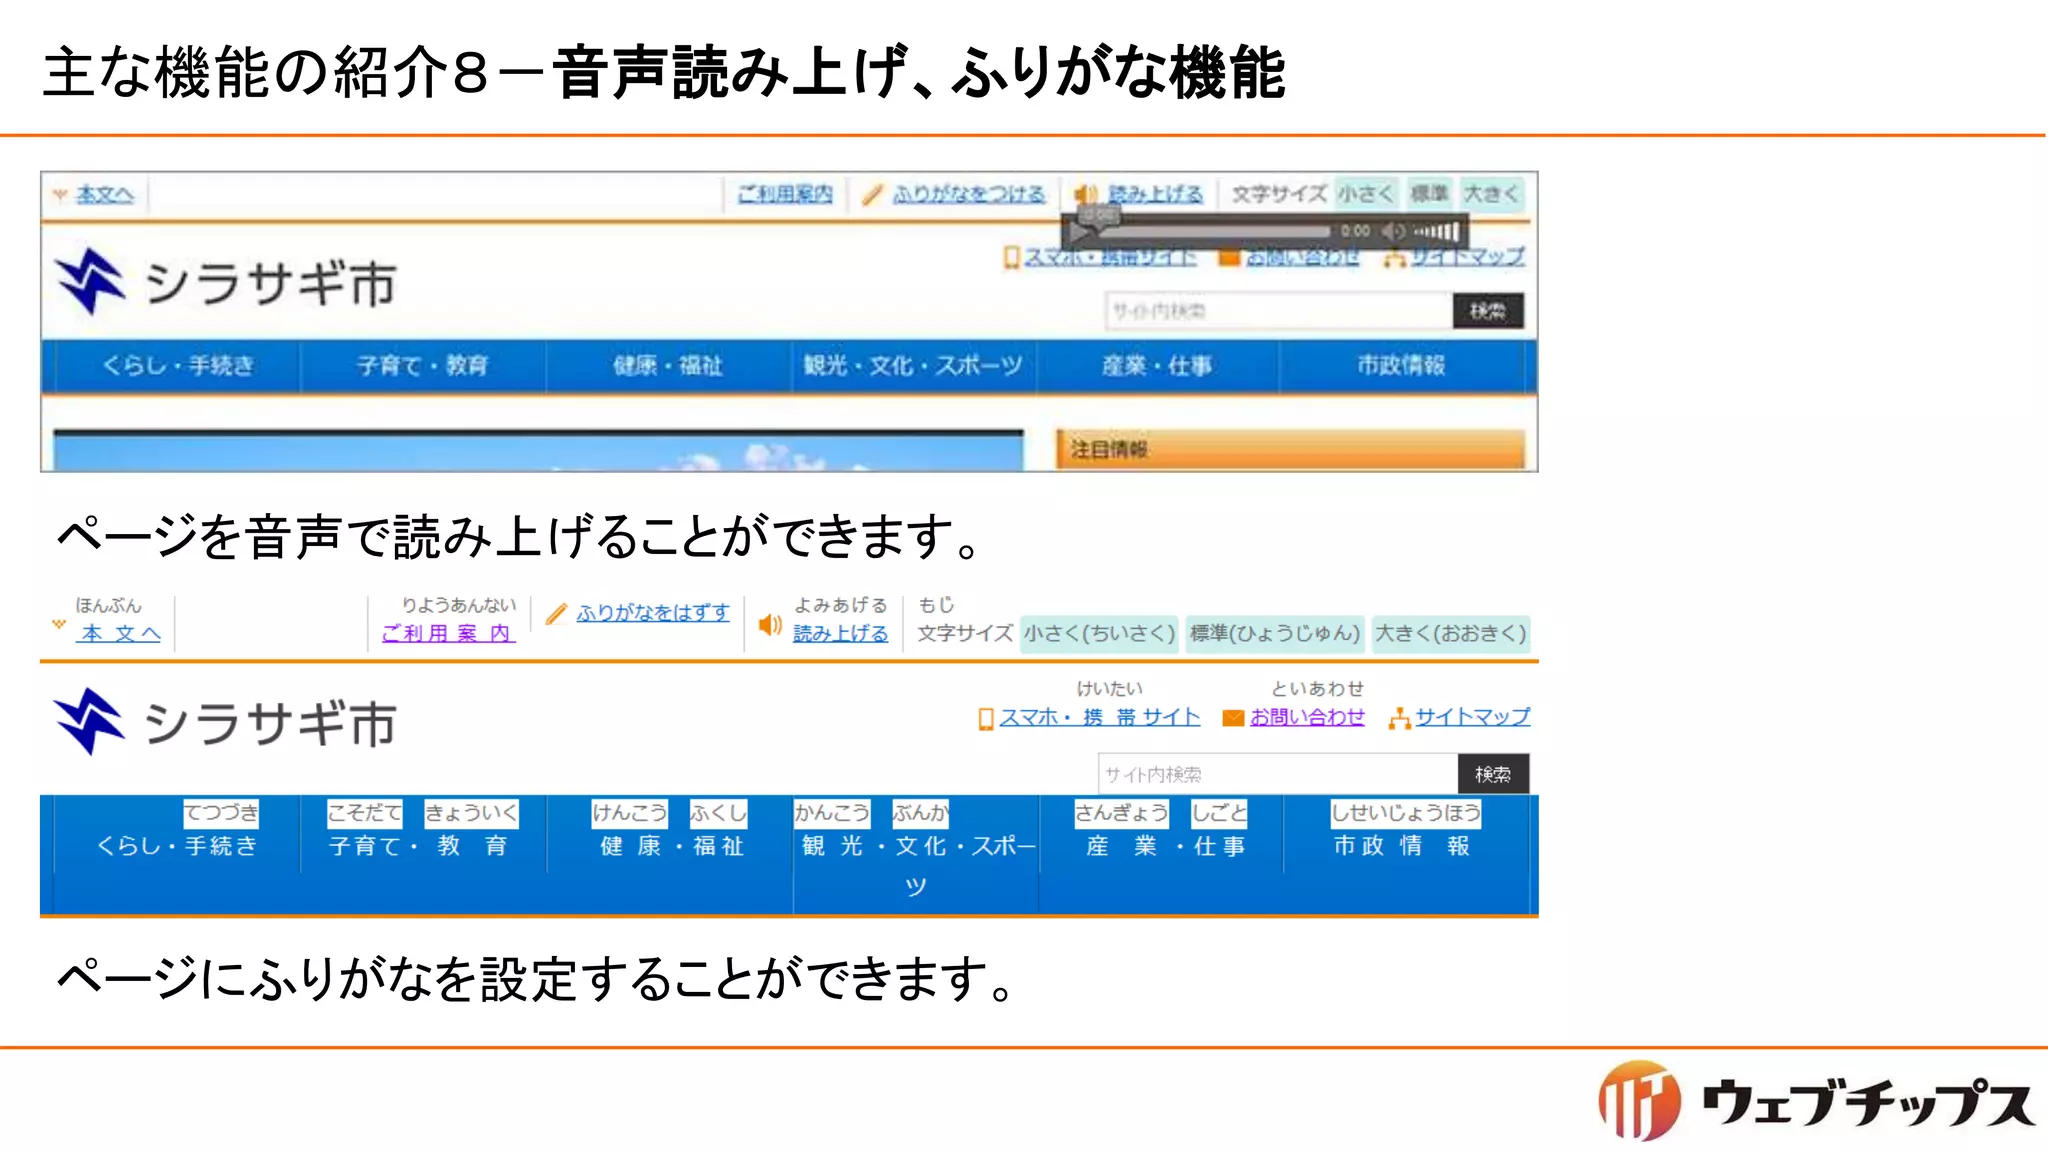Image resolution: width=2048 pixels, height=1152 pixels.
Task: Click upper 読み上げる link
Action: (1155, 194)
